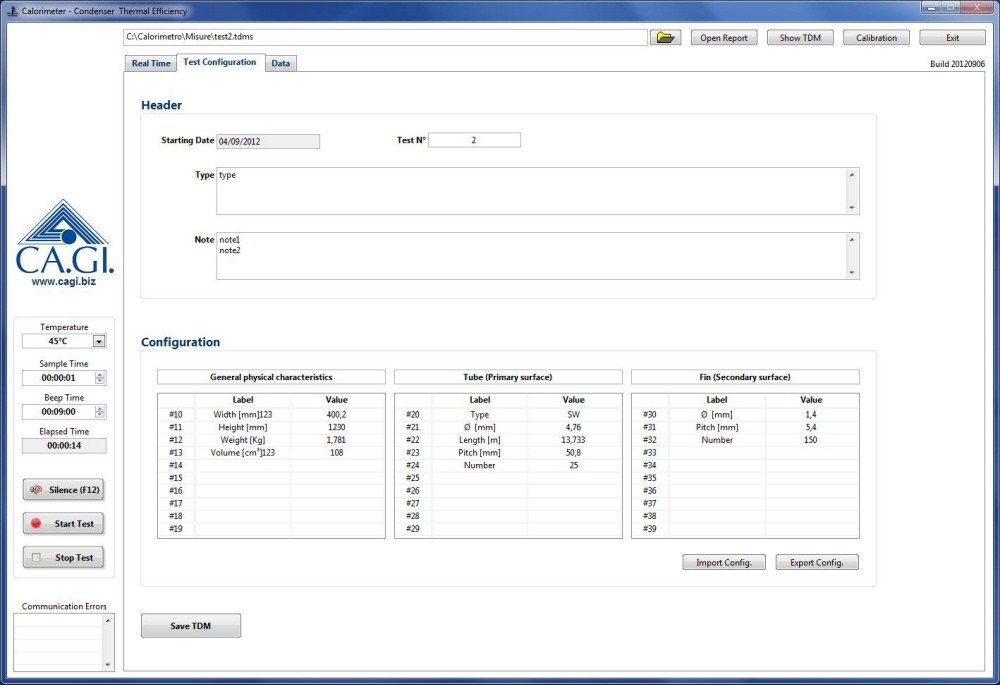
Task: Click the www.cagi.biz link
Action: (x=64, y=281)
